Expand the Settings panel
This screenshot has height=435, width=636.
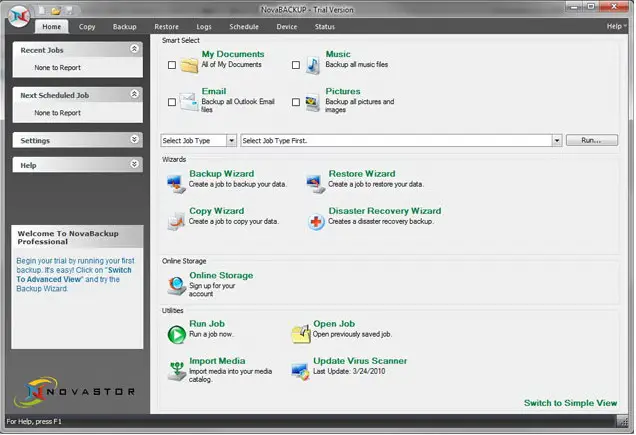134,139
